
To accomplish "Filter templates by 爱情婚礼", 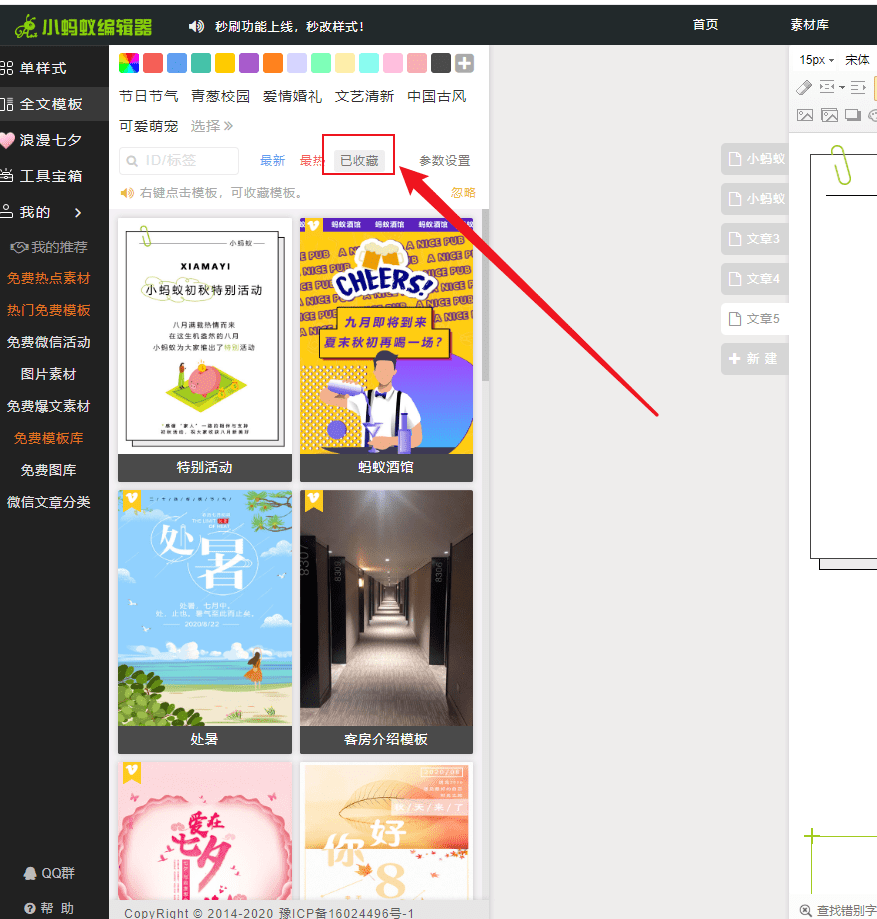I will [x=293, y=96].
